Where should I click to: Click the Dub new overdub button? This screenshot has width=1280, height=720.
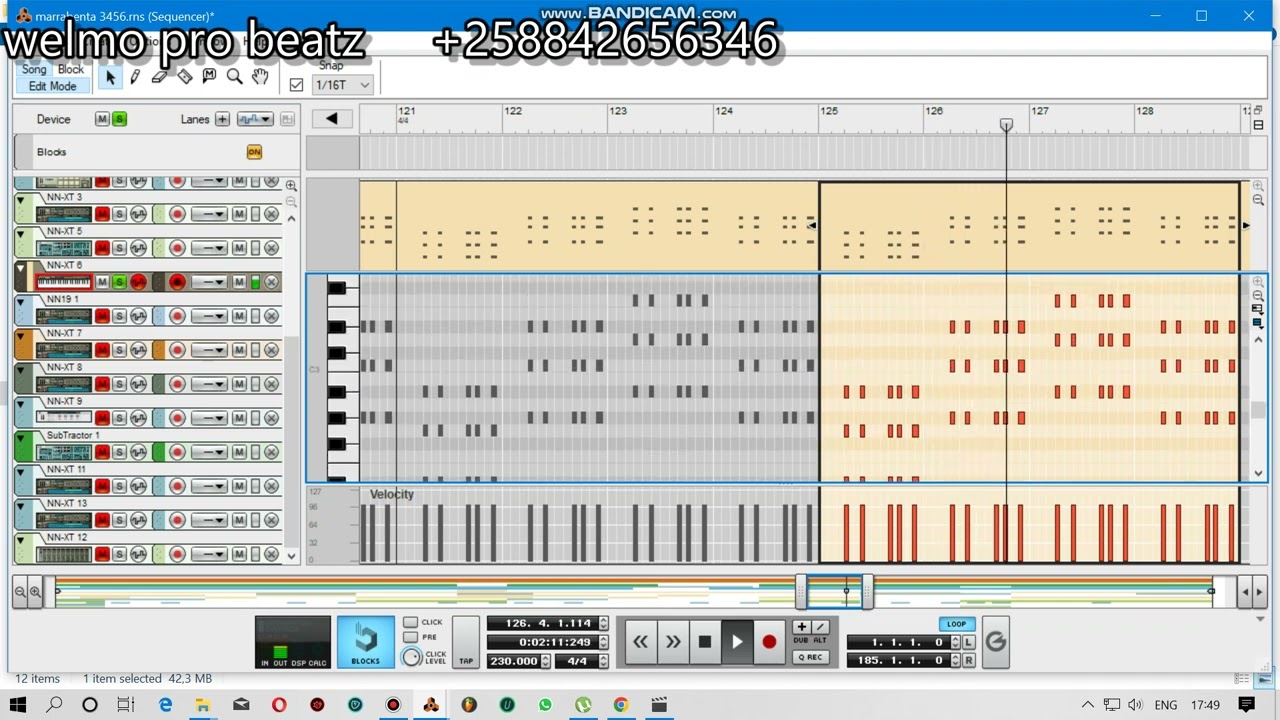(x=801, y=628)
